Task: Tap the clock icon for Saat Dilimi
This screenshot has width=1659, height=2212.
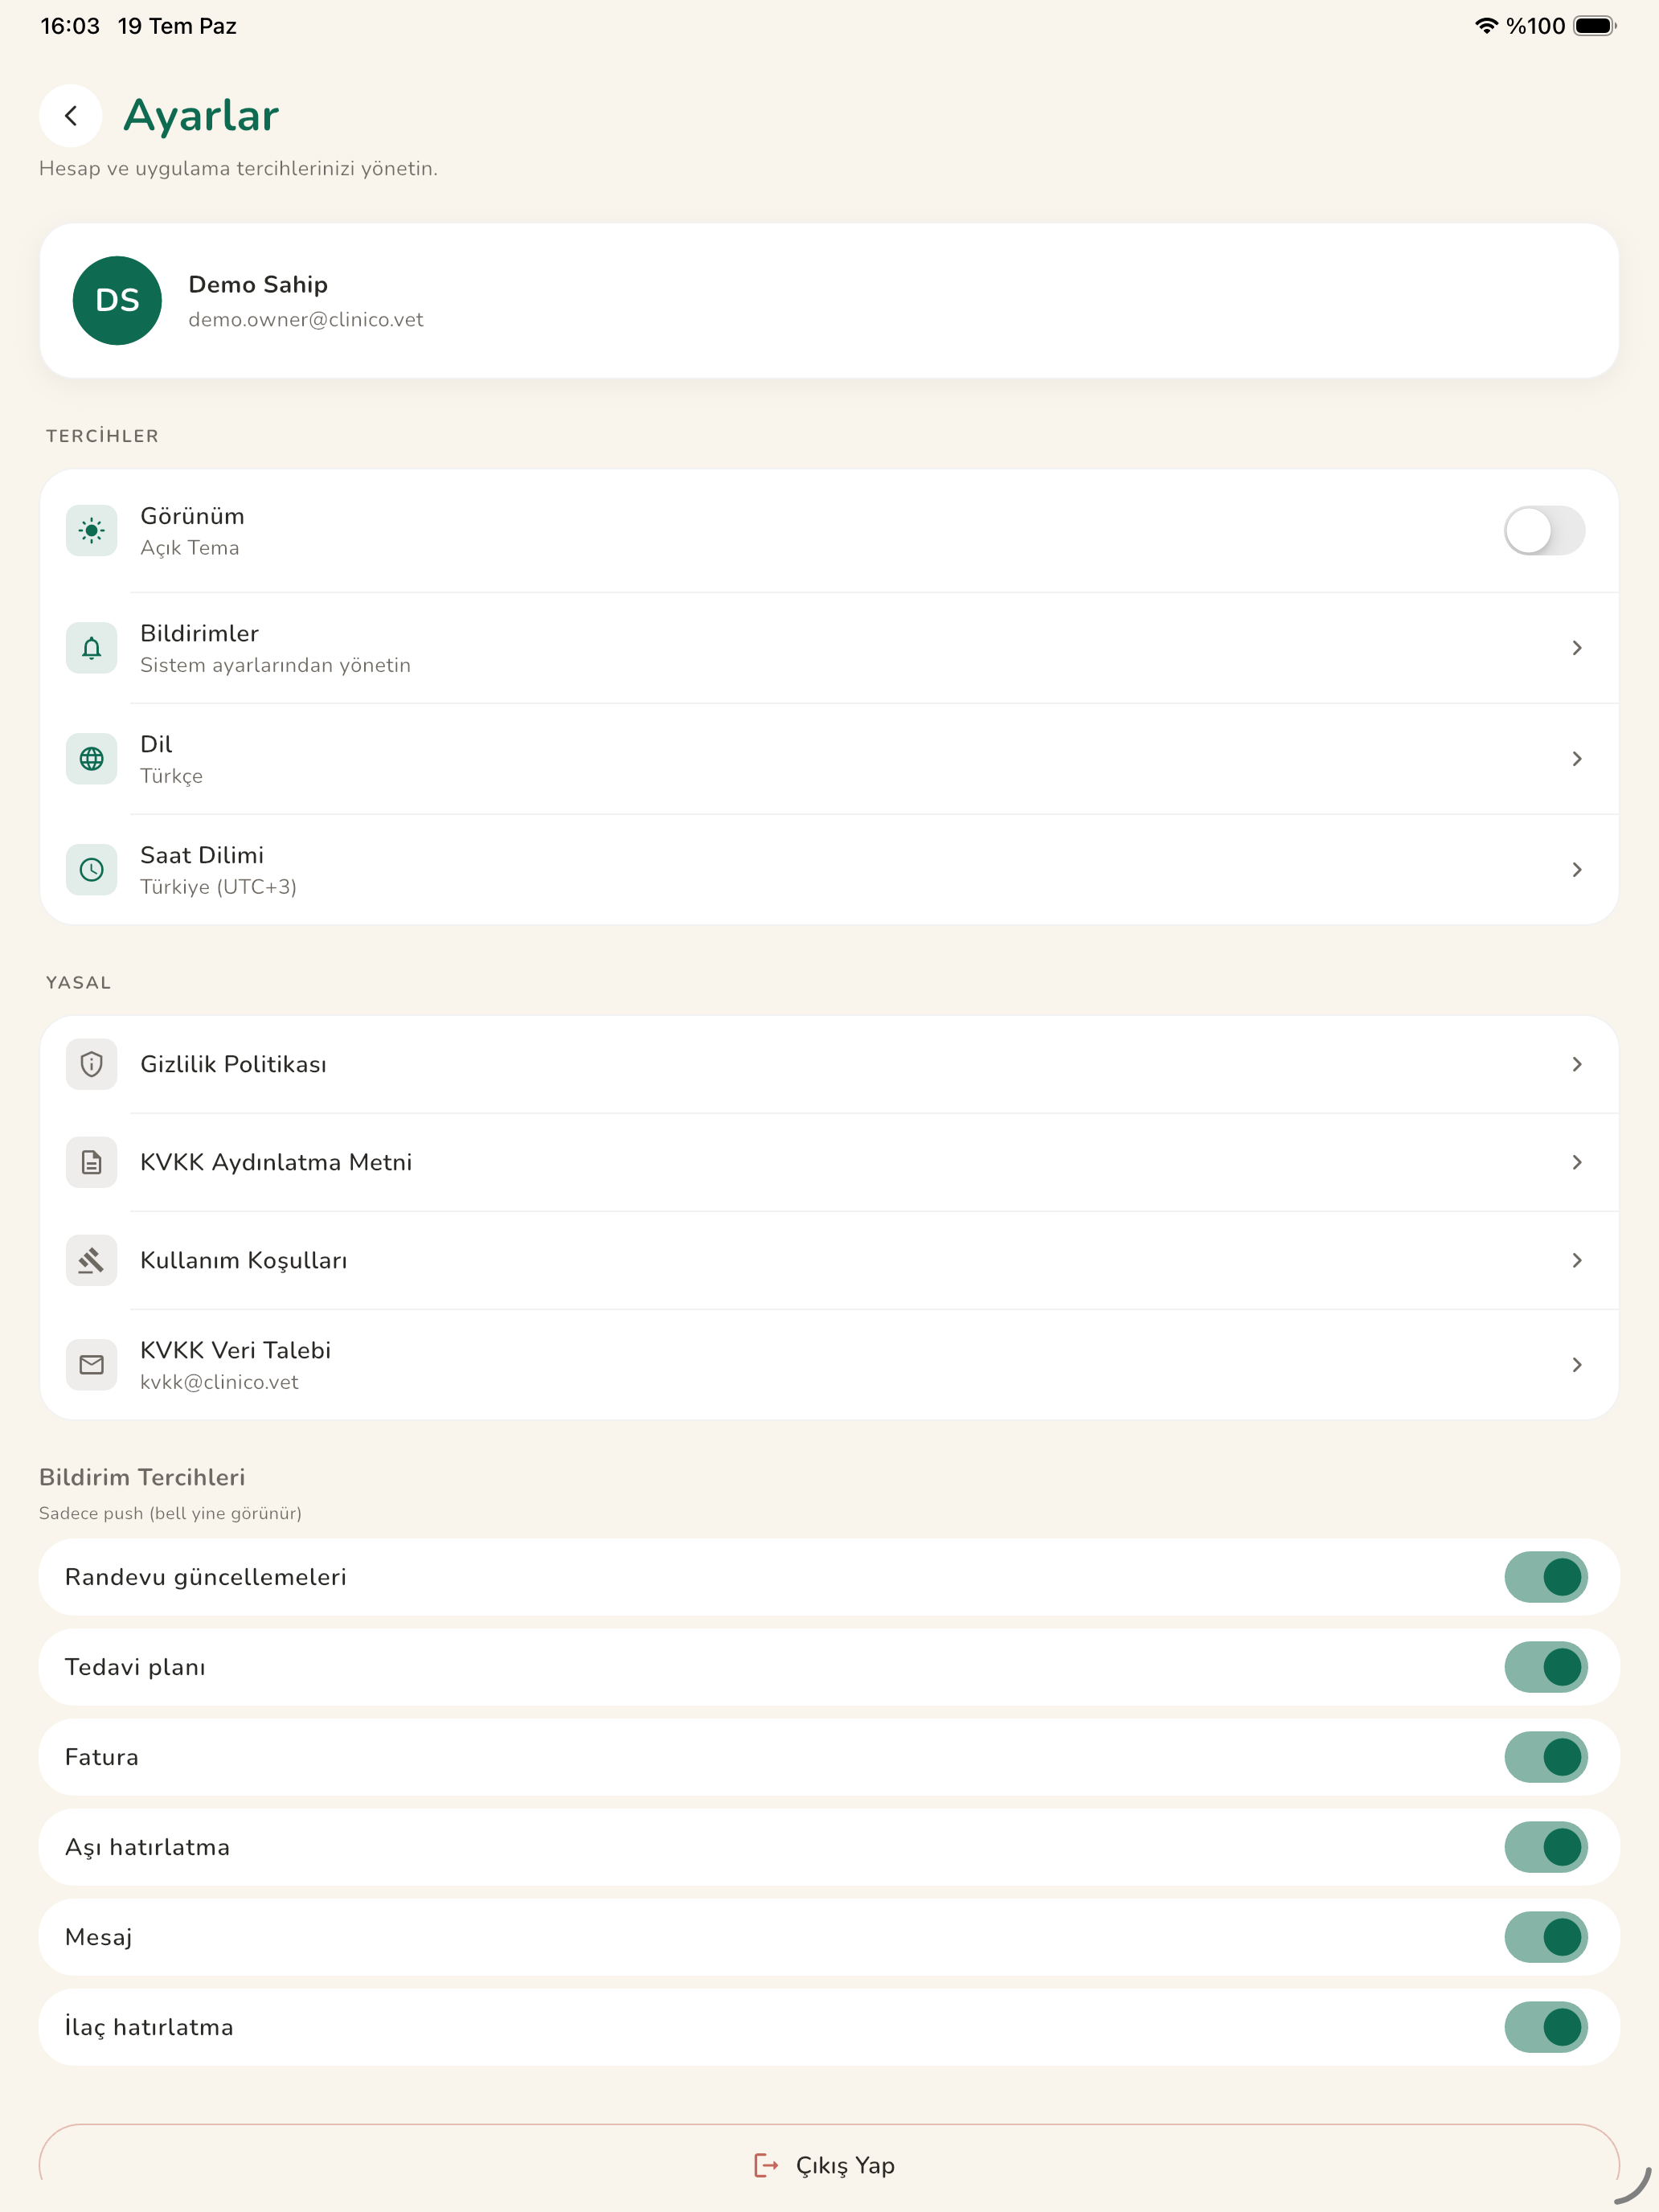Action: 92,870
